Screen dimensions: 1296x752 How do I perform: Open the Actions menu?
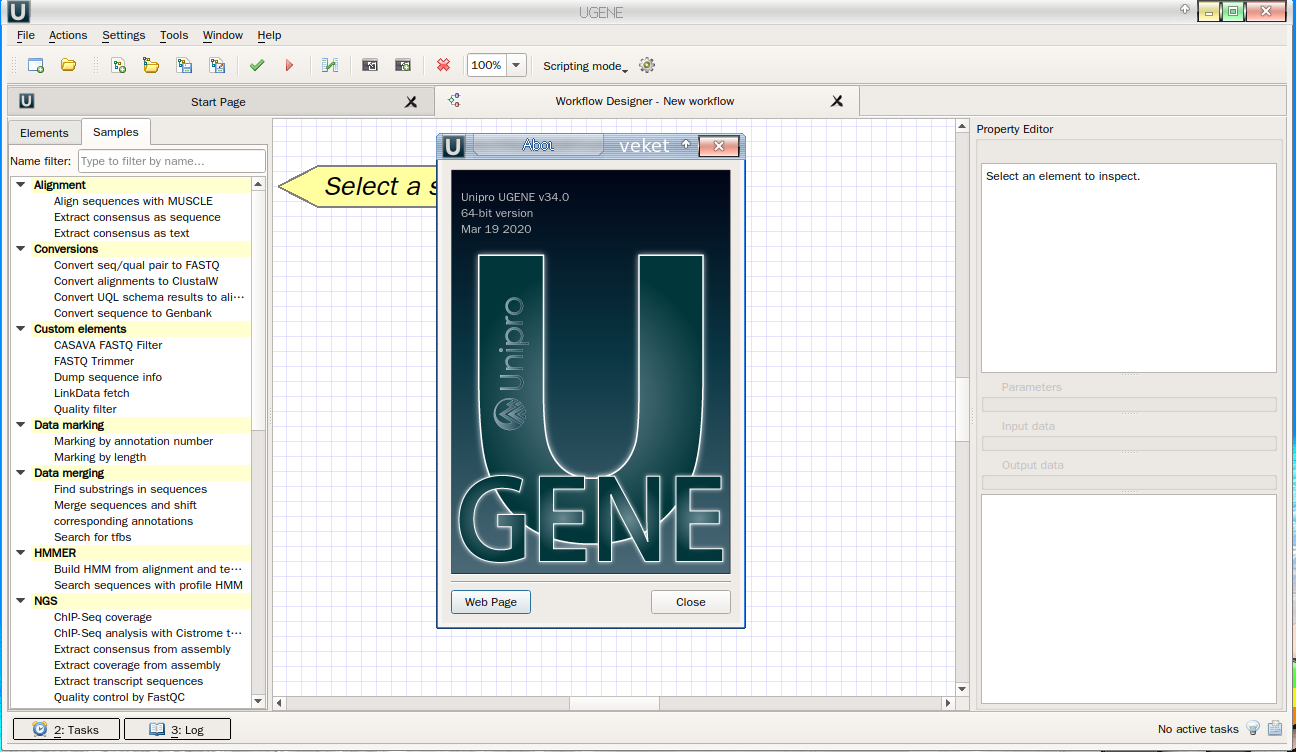pos(68,35)
